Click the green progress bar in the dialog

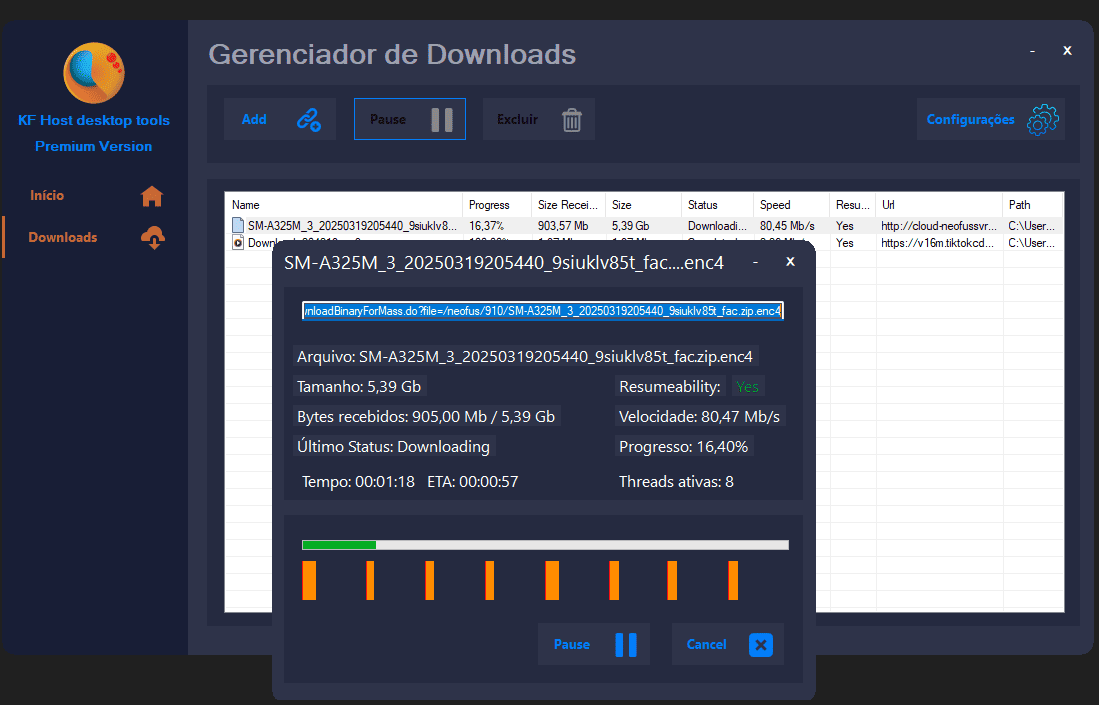tap(338, 545)
